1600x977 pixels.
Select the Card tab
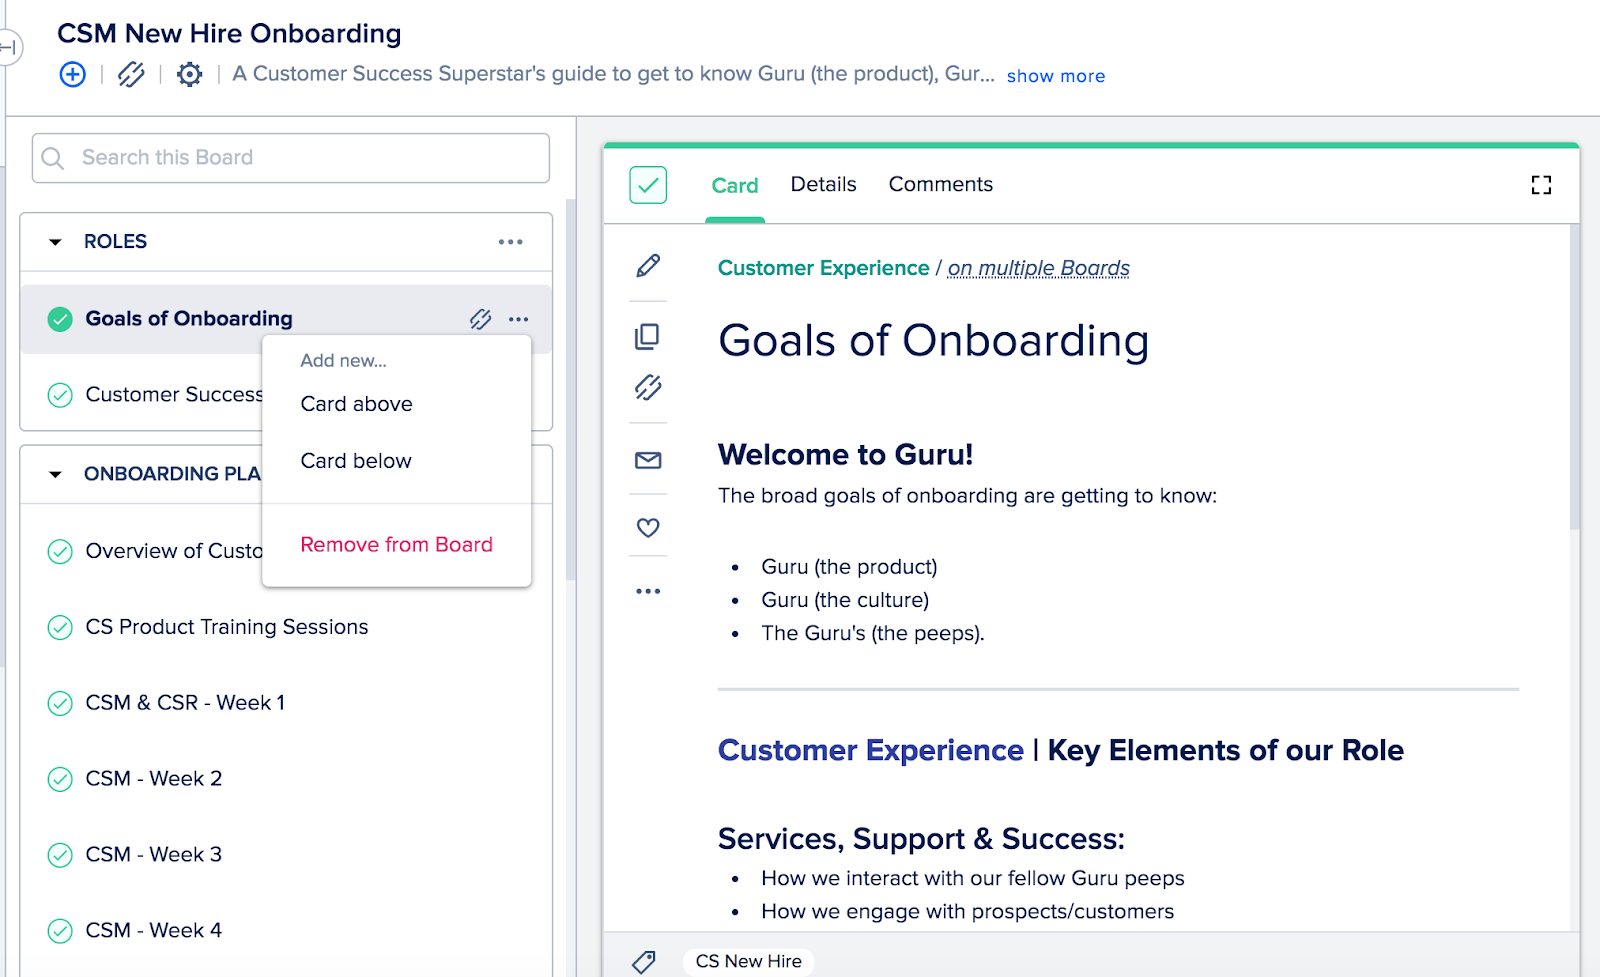tap(735, 185)
